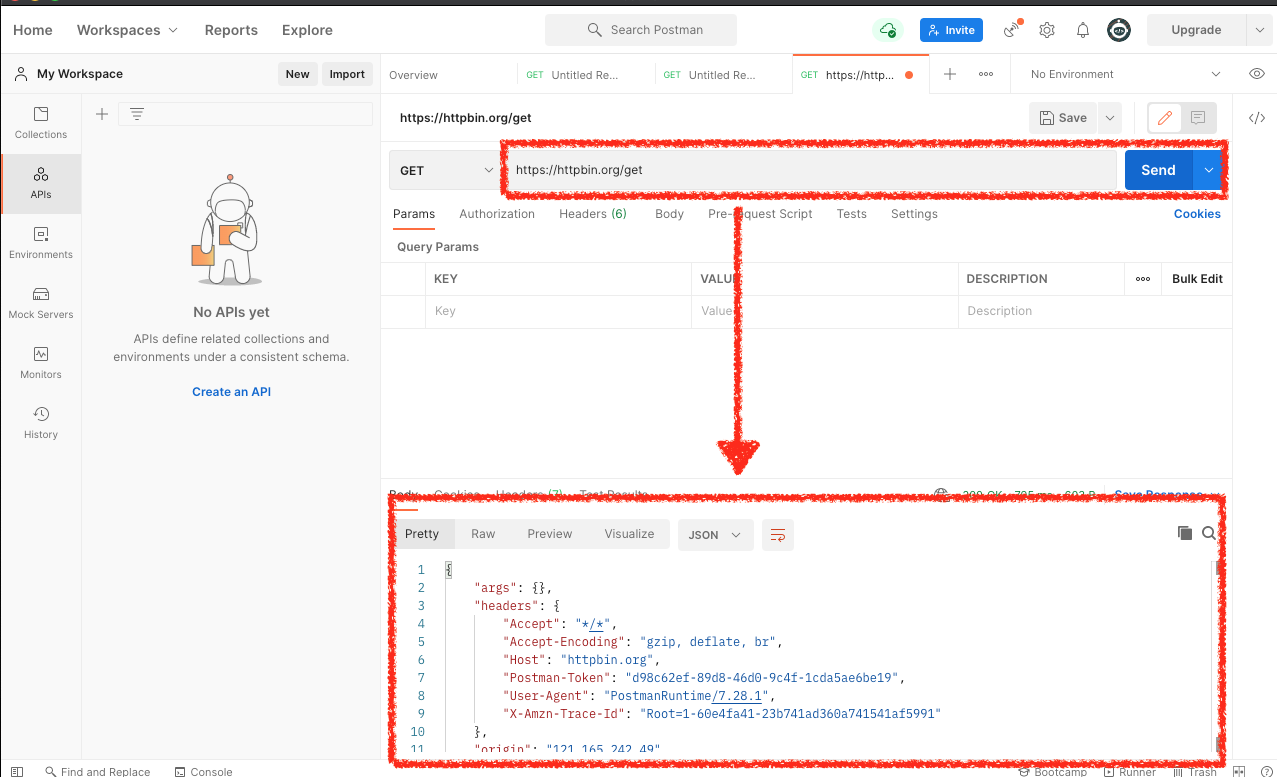This screenshot has height=777, width=1277.
Task: Click the Key field in query params
Action: pos(558,311)
